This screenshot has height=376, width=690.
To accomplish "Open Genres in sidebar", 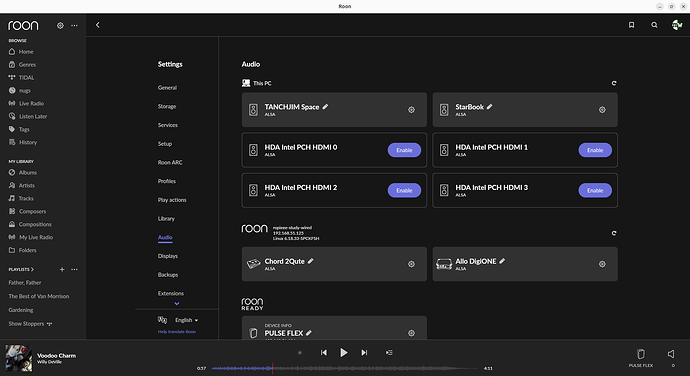I will click(22, 65).
